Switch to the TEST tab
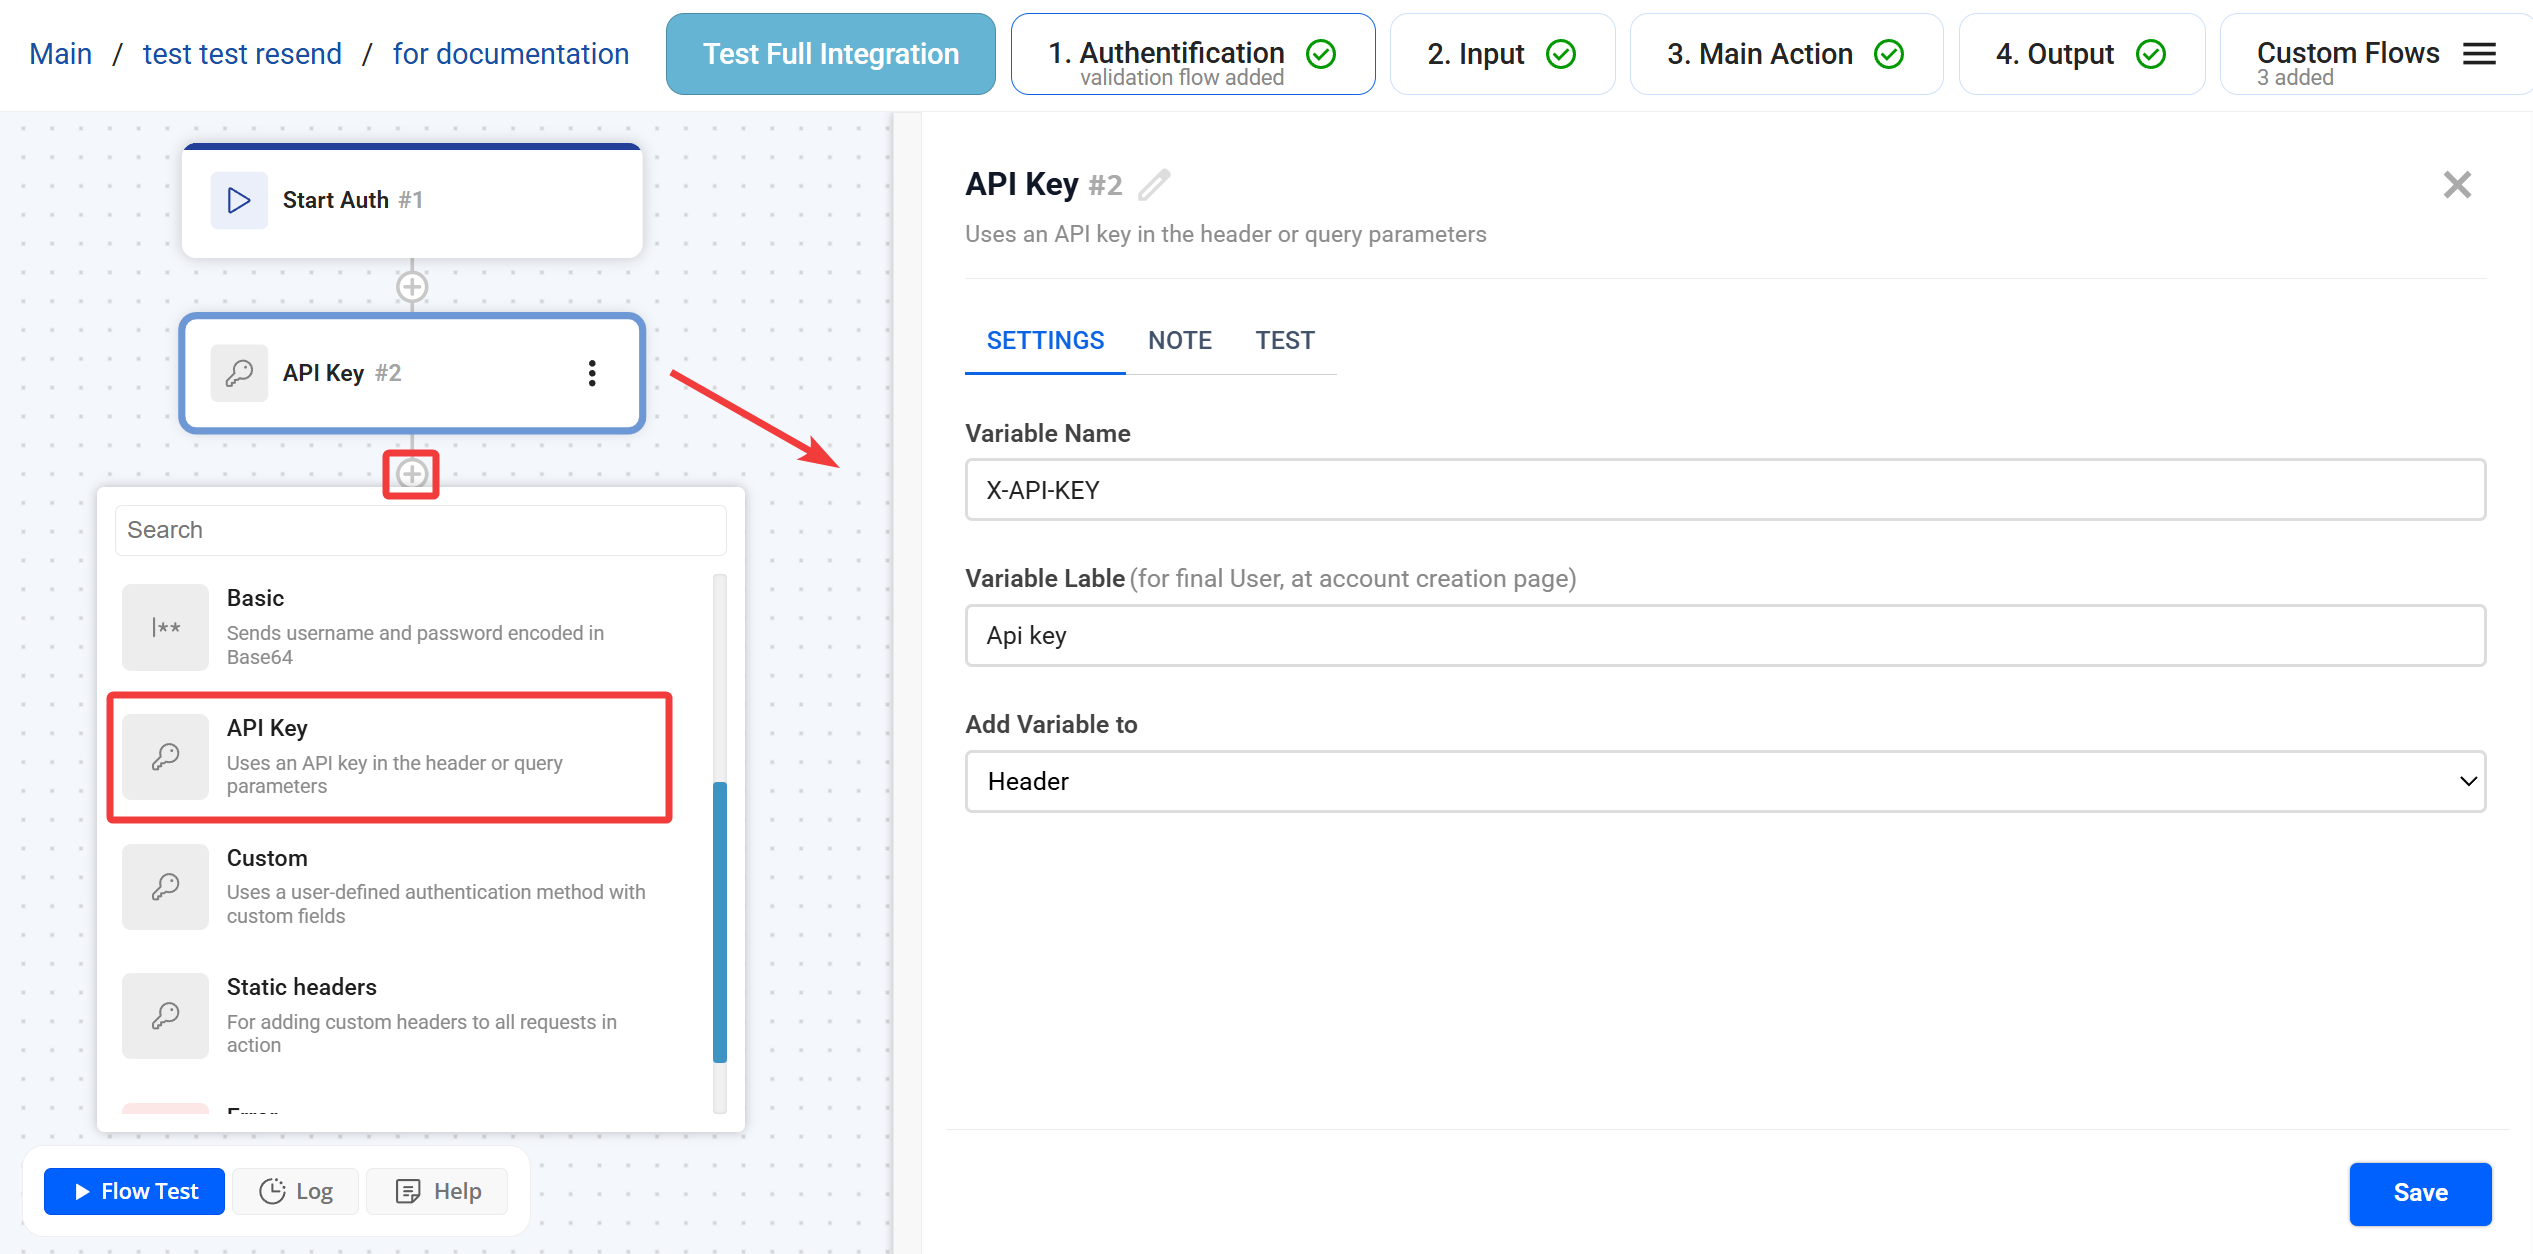Viewport: 2533px width, 1254px height. click(1284, 341)
